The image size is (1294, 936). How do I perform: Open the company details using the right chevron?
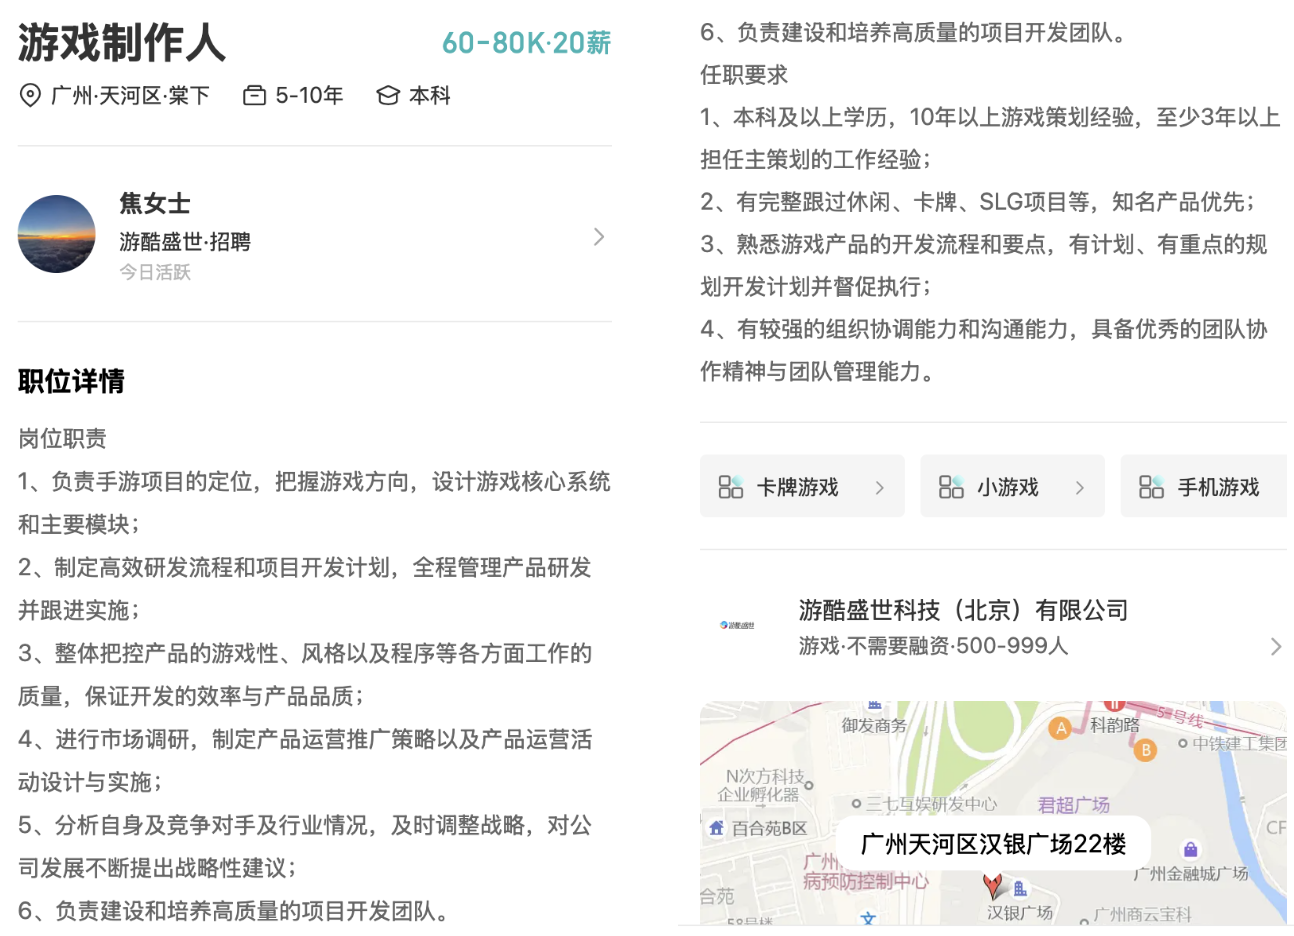pos(1275,646)
